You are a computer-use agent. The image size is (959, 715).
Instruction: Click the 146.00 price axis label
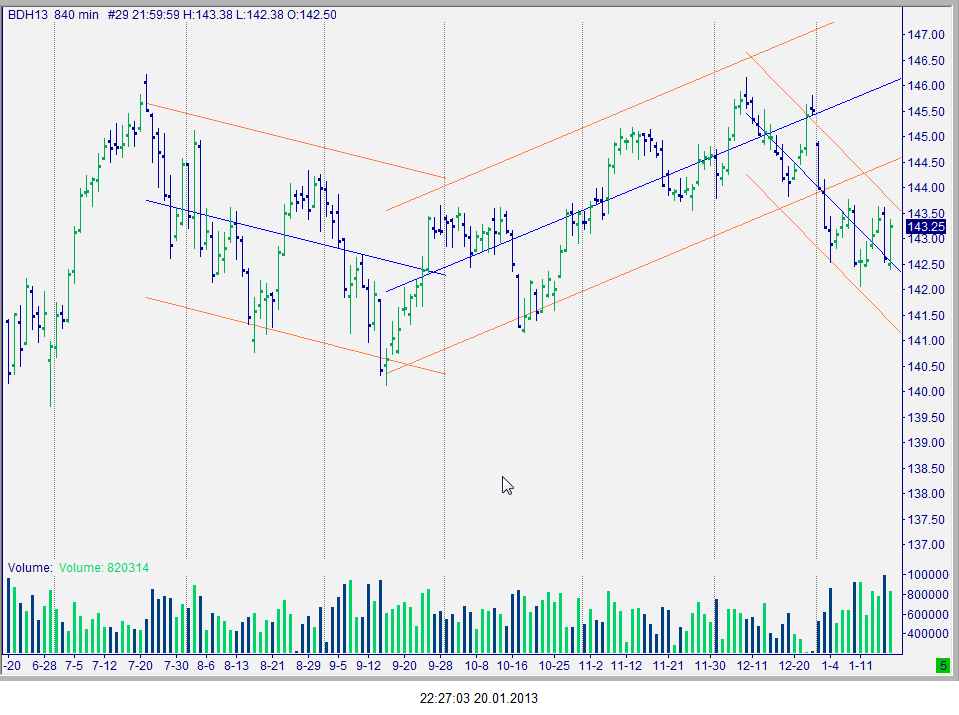pos(926,86)
